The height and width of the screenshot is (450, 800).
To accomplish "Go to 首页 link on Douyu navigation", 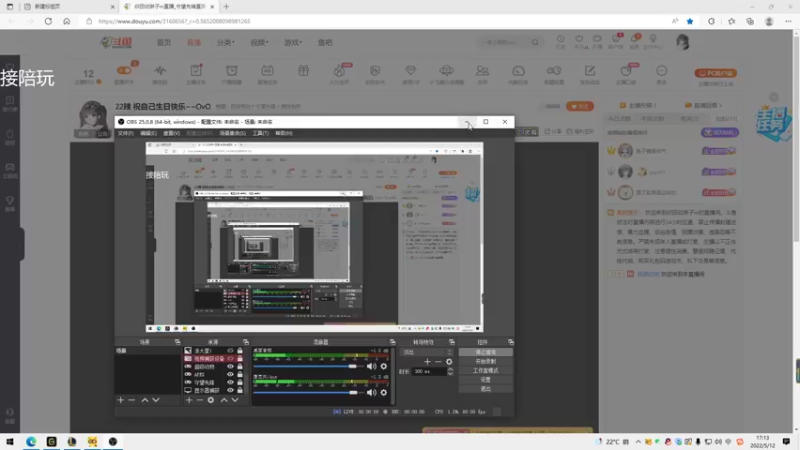I will (x=164, y=42).
